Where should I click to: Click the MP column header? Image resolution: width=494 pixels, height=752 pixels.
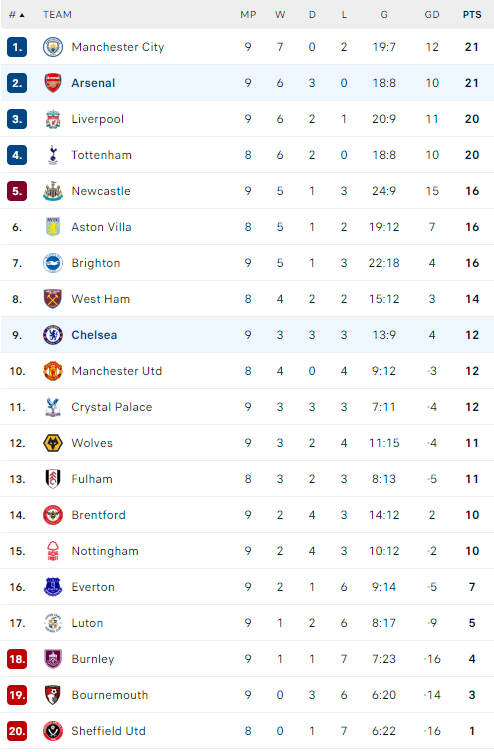[x=248, y=15]
